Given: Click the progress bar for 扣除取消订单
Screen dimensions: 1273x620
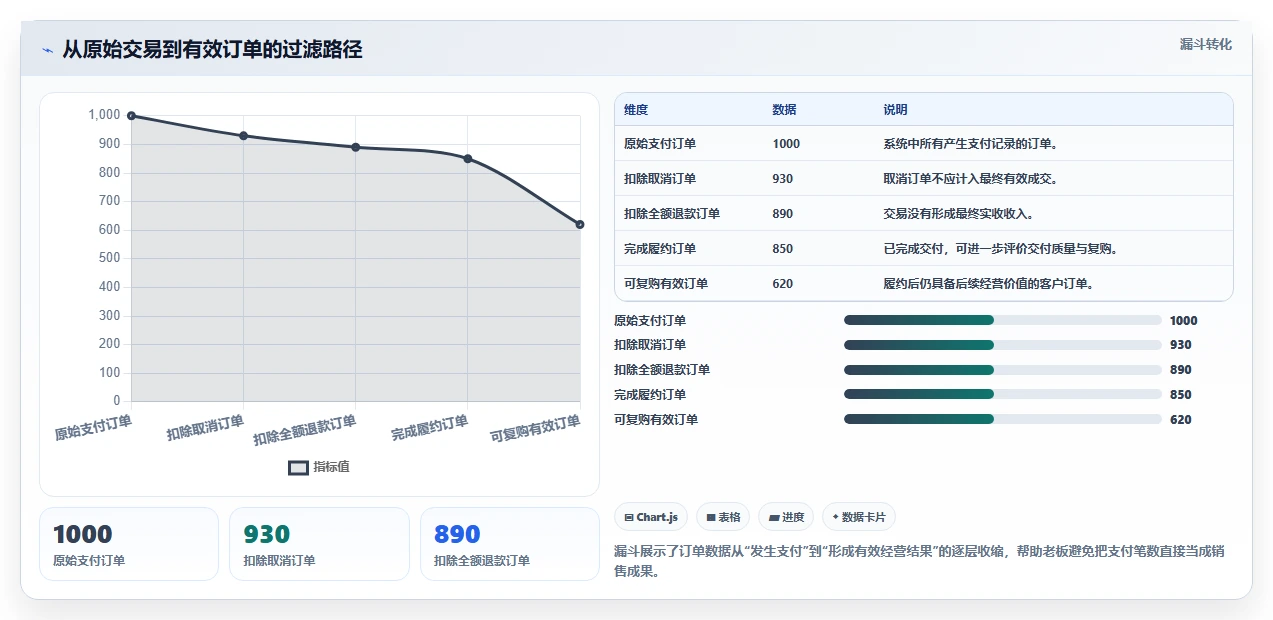Looking at the screenshot, I should 1003,345.
